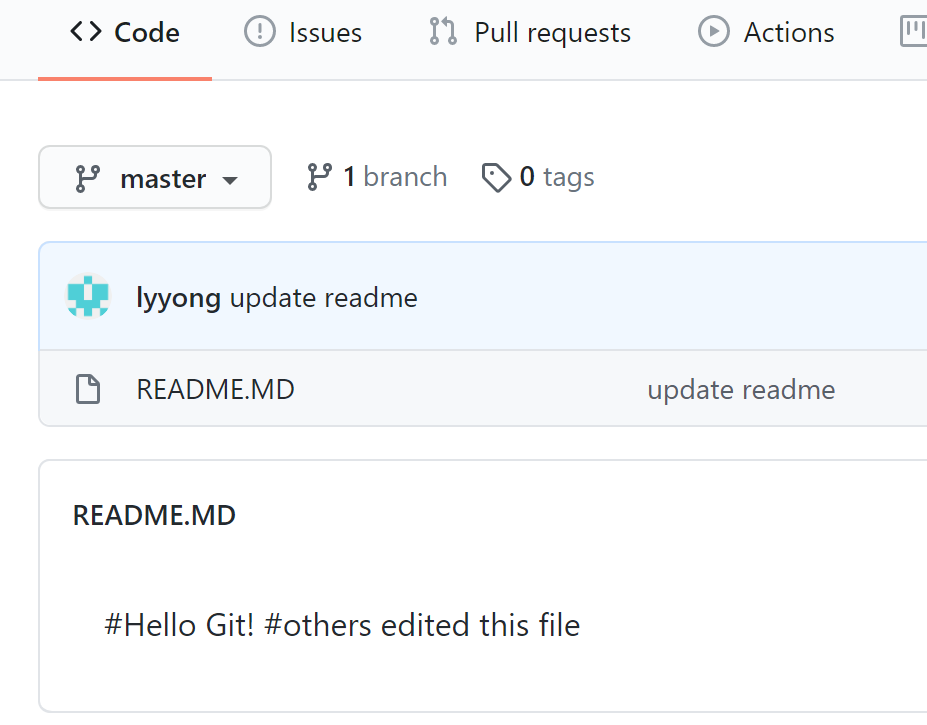
Task: Click the Pull requests merge icon
Action: pos(443,32)
